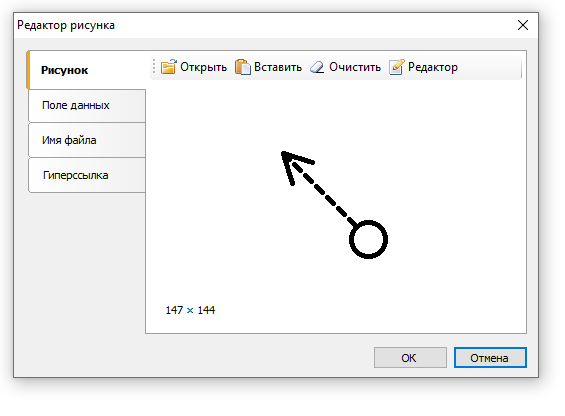The width and height of the screenshot is (565, 416).
Task: Click the dotted toolbar grip handle
Action: (x=154, y=67)
